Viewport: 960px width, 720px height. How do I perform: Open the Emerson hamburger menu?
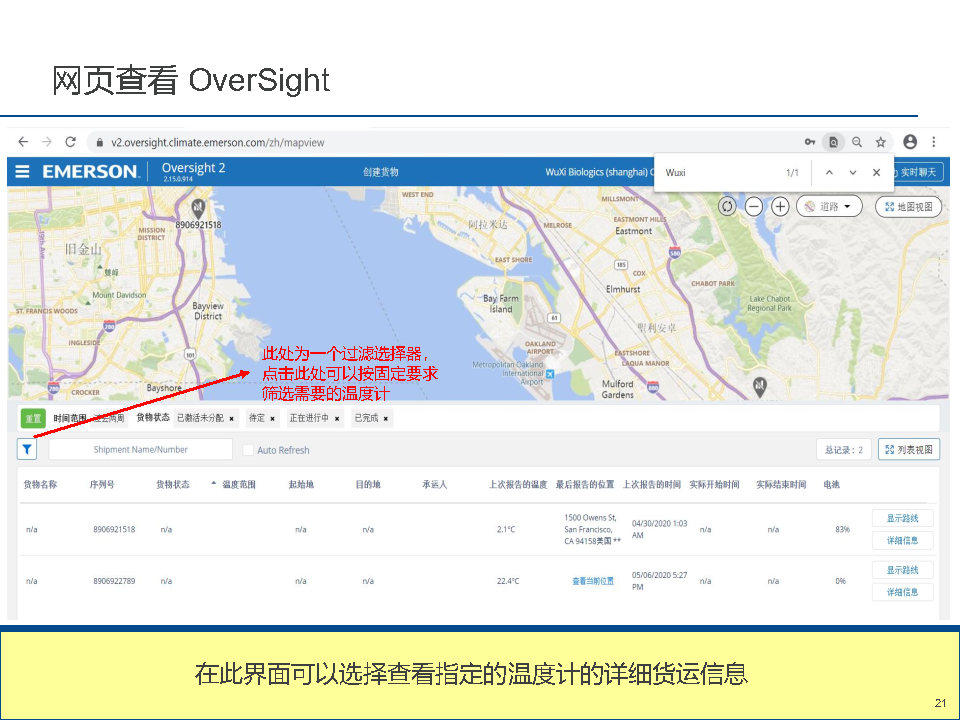click(x=22, y=171)
